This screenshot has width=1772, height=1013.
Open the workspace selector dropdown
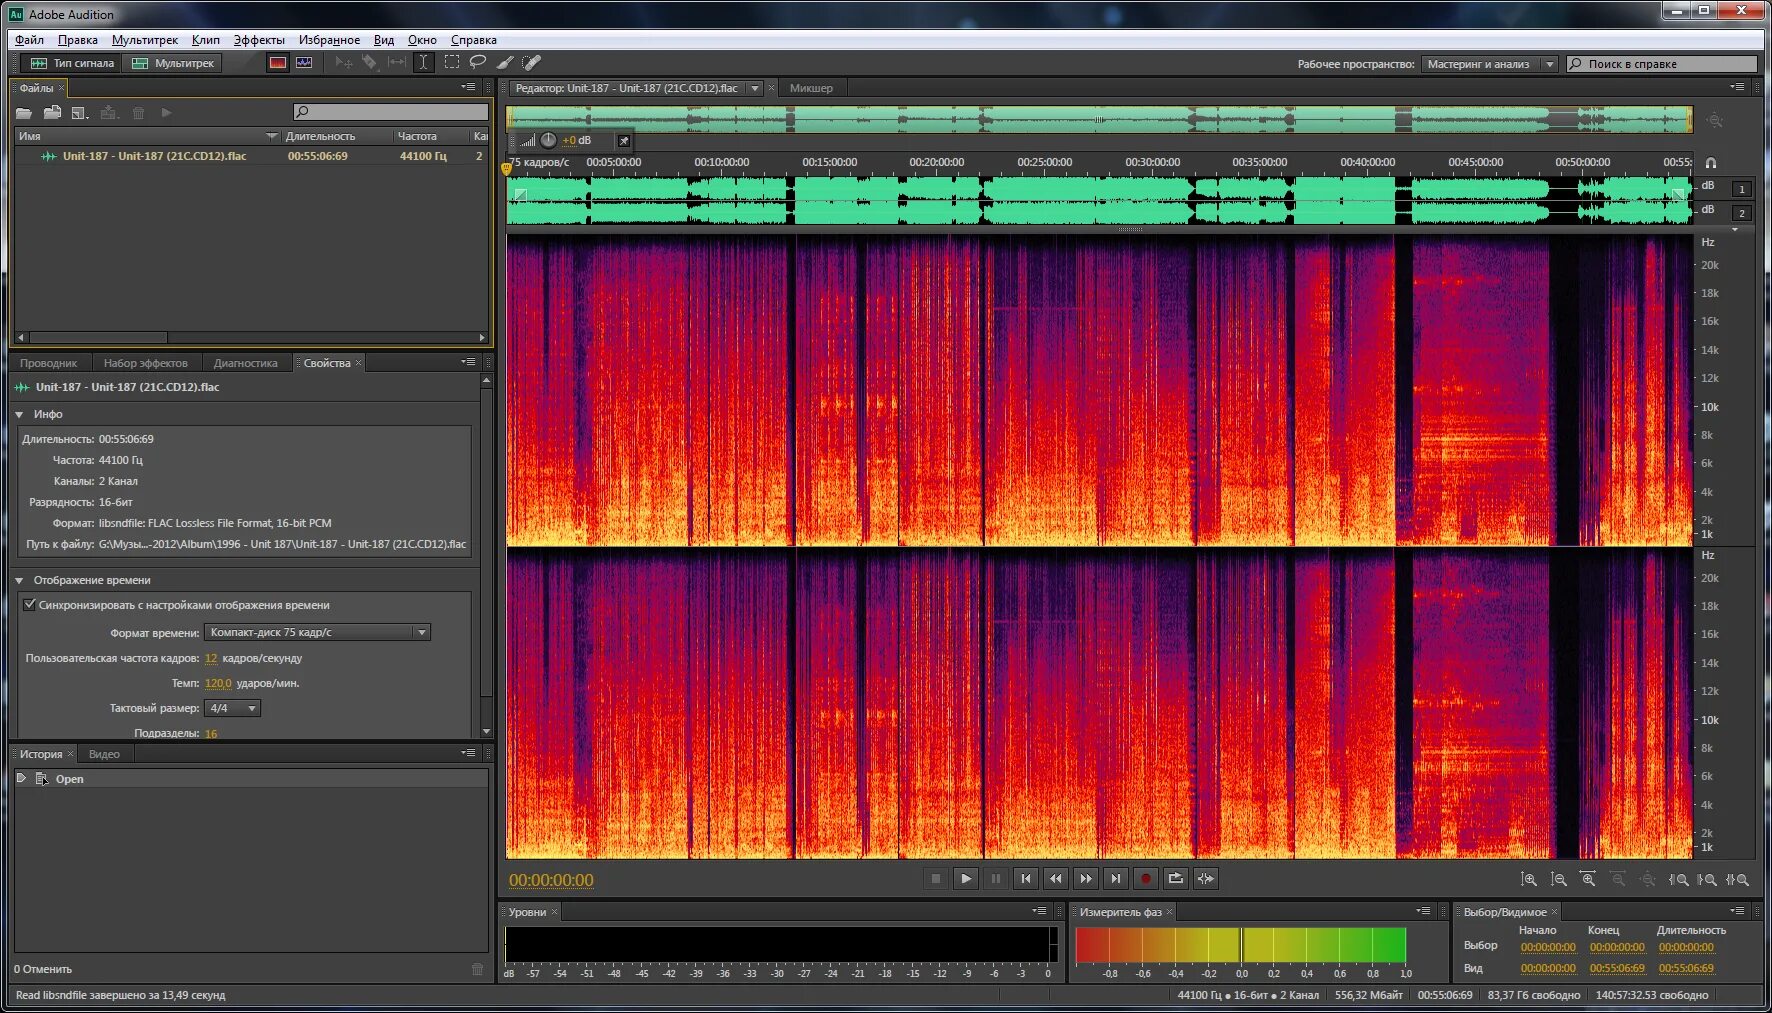click(x=1489, y=64)
